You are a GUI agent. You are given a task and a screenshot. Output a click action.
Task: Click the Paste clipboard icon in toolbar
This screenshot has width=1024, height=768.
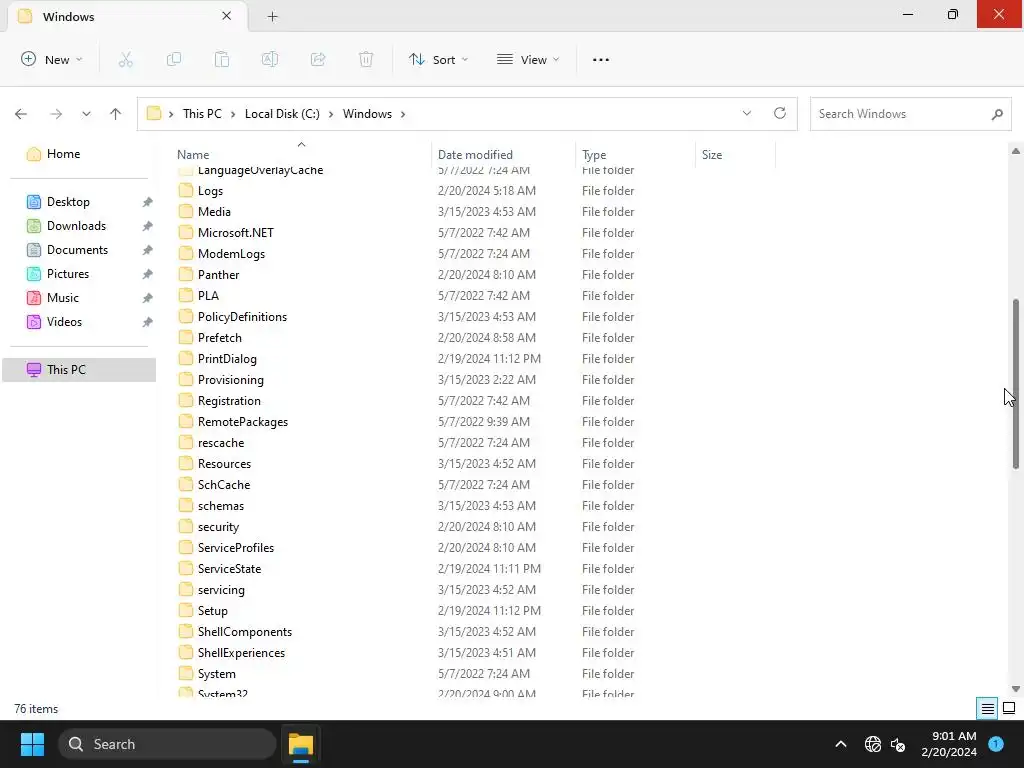[222, 59]
